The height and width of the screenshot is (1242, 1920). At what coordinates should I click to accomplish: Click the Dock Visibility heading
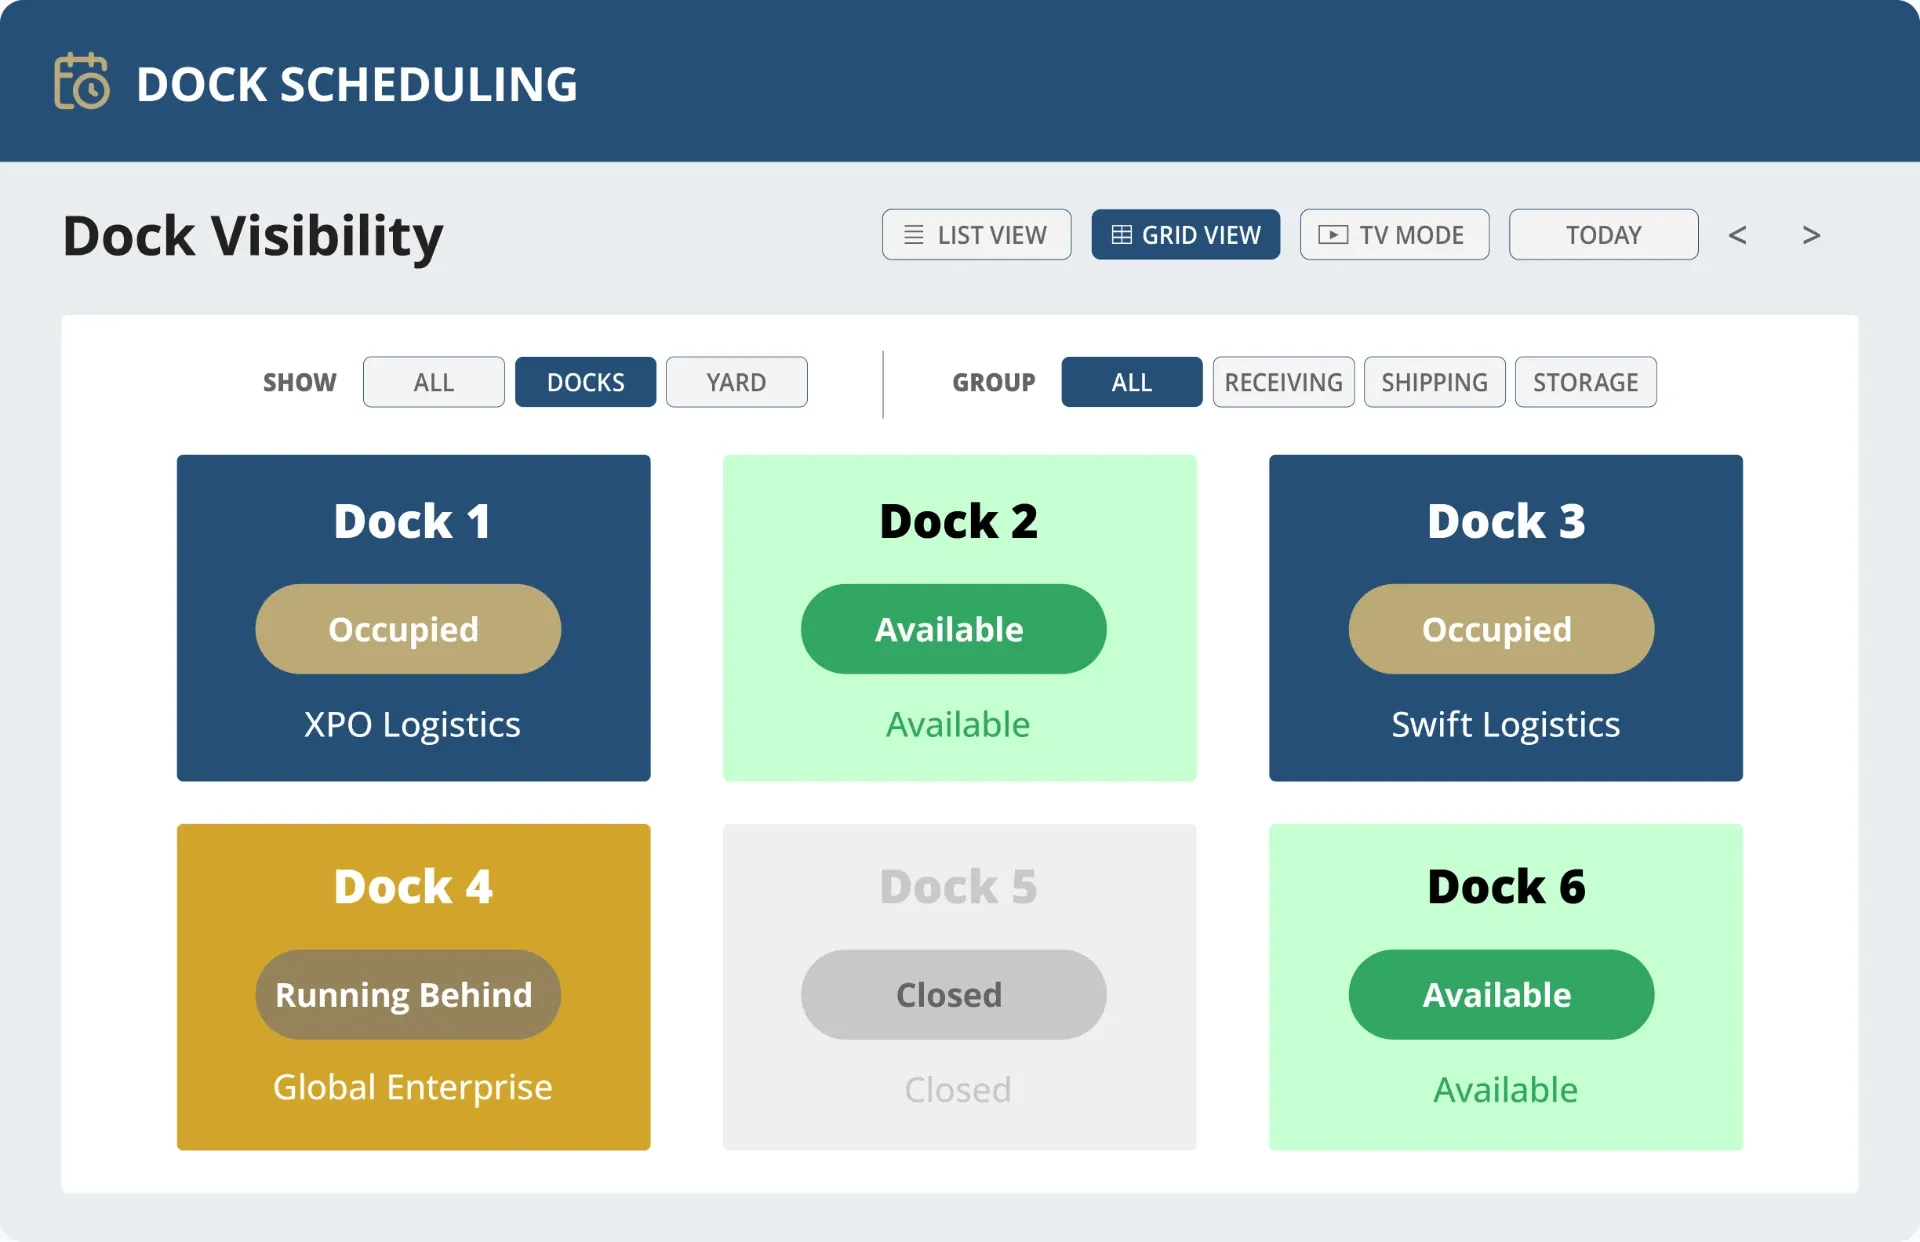[x=253, y=236]
